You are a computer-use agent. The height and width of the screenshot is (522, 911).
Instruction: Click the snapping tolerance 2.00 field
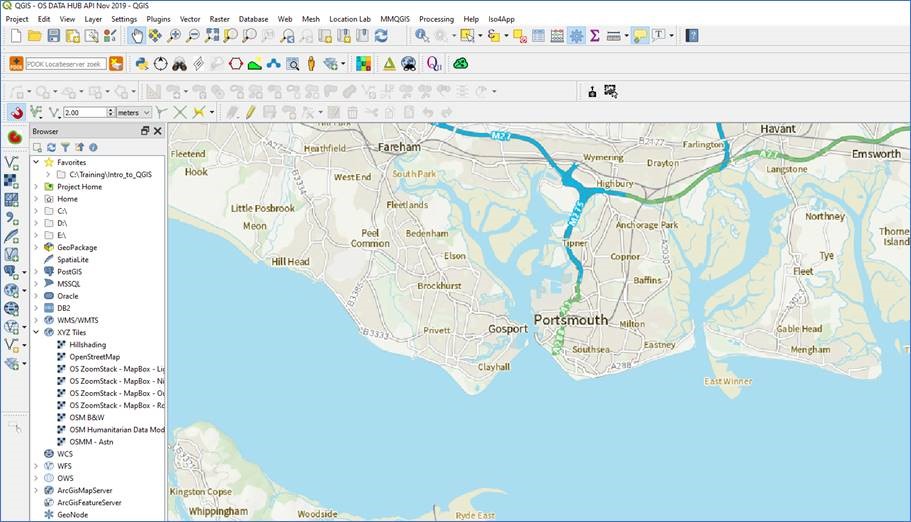click(85, 112)
